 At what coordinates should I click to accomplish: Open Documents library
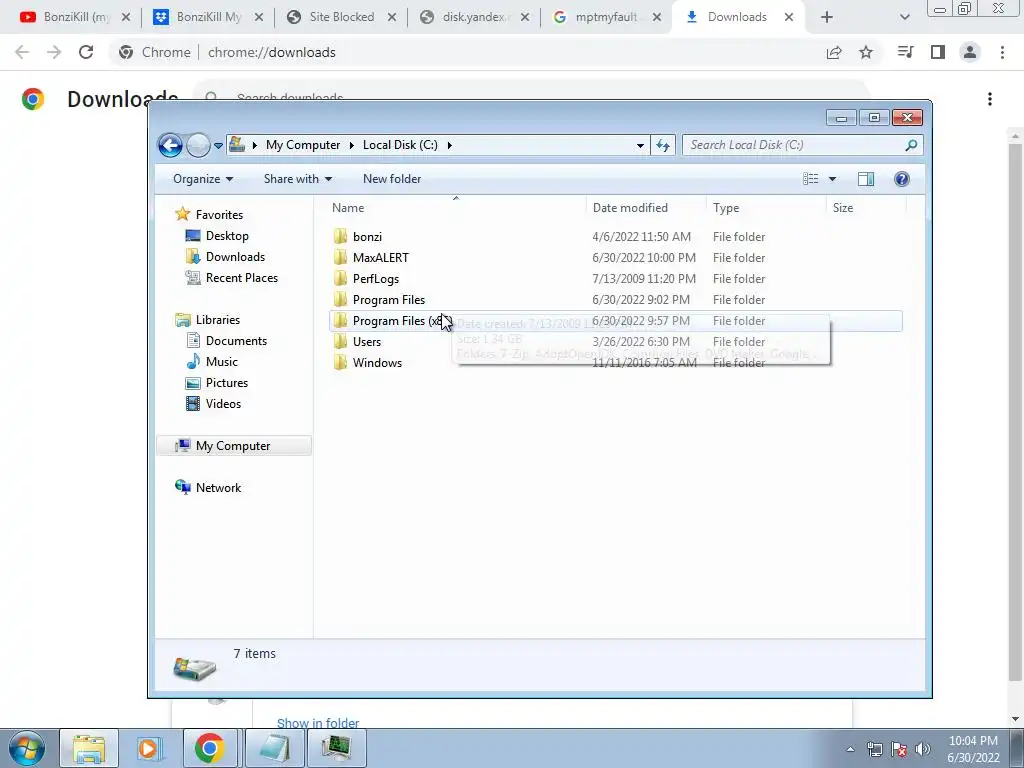(x=227, y=340)
